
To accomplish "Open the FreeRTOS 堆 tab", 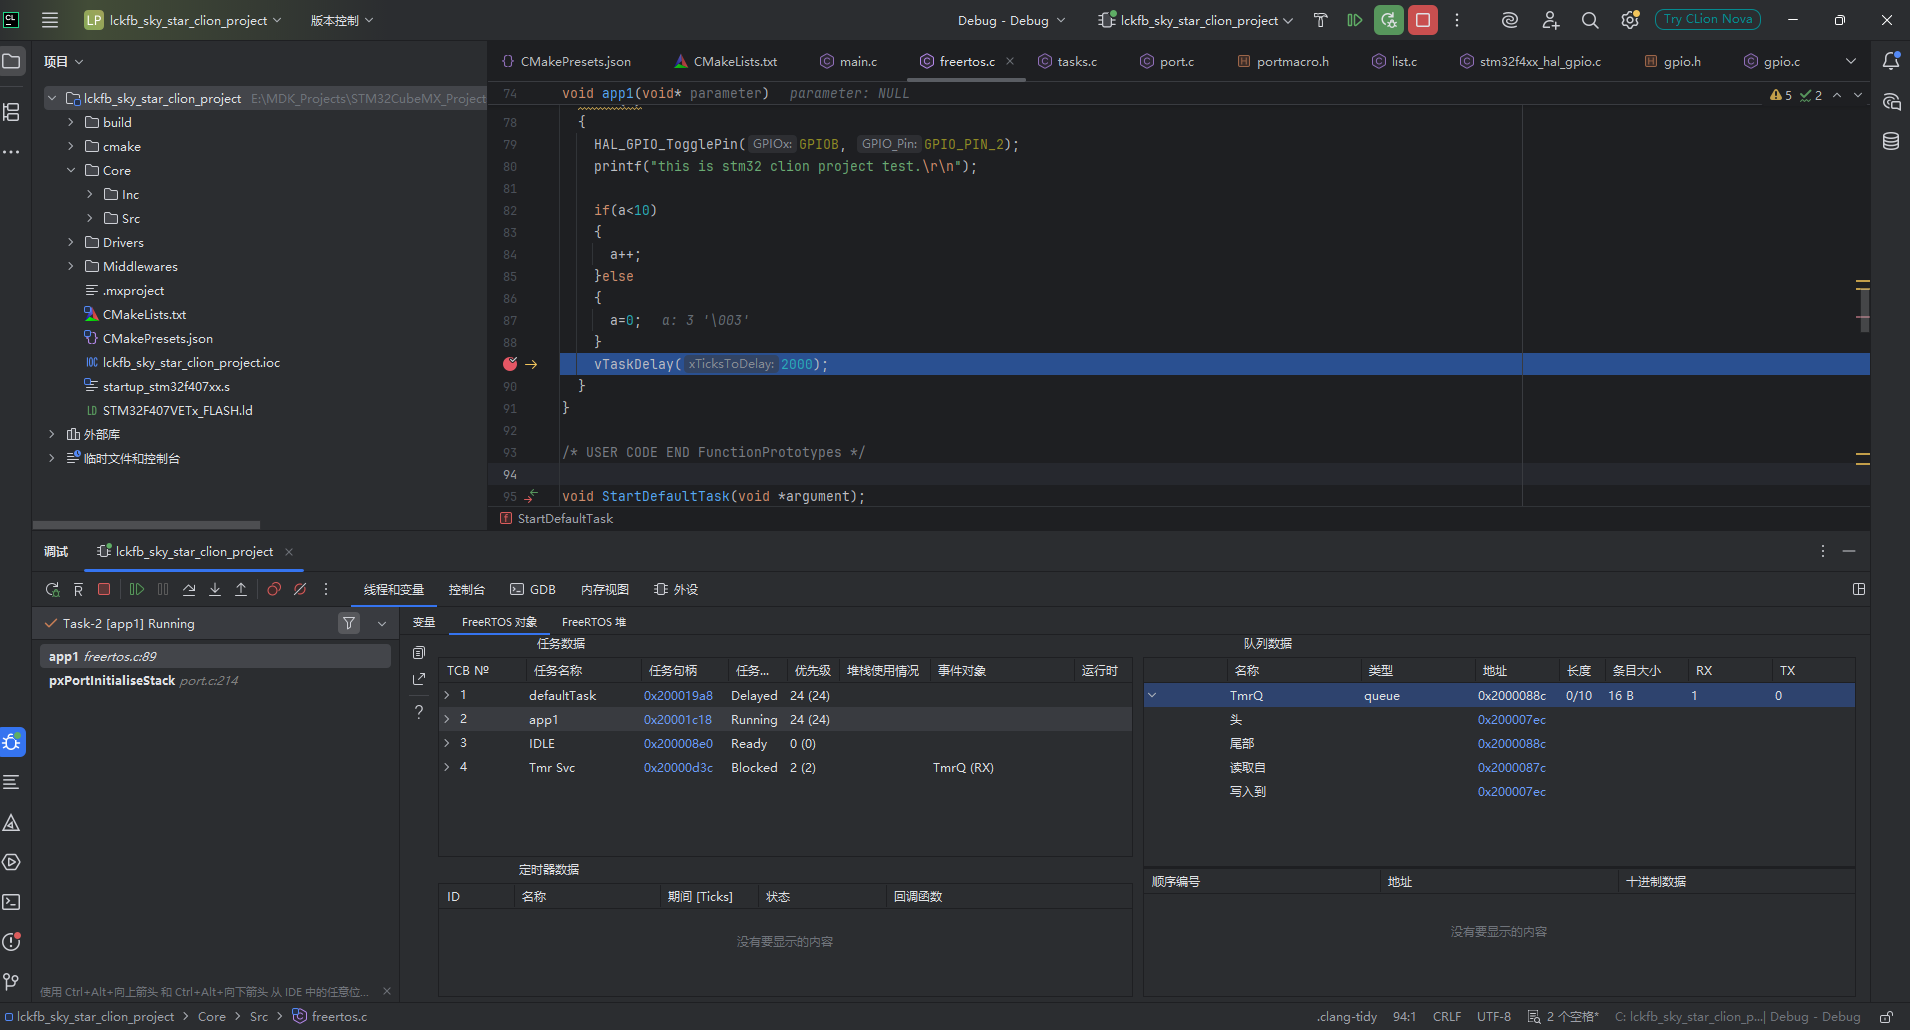I will tap(594, 622).
